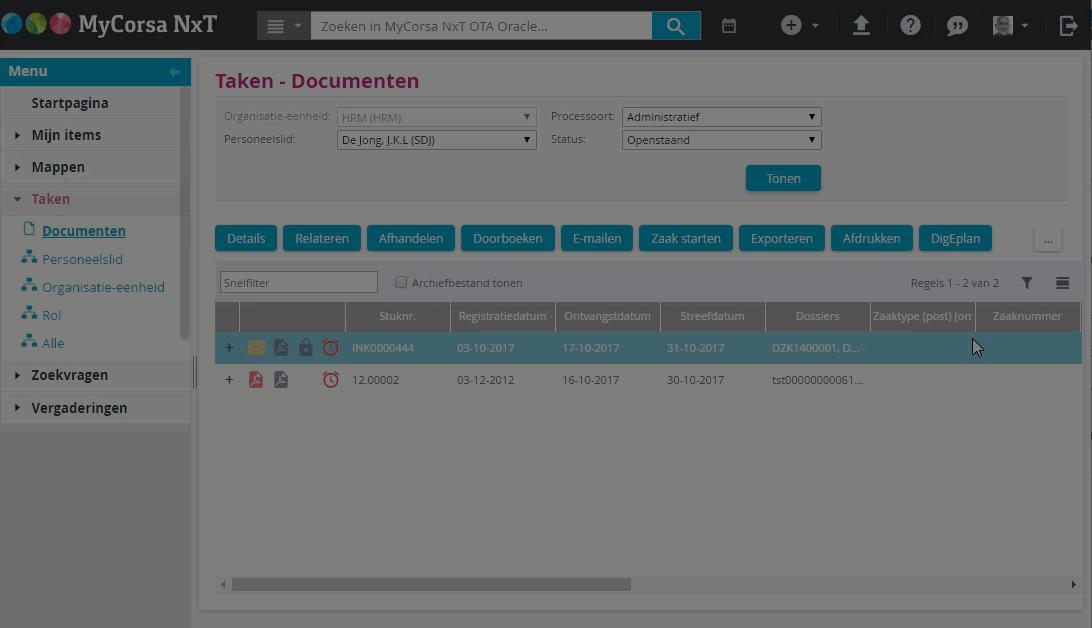Image resolution: width=1092 pixels, height=628 pixels.
Task: Click the logout exit icon
Action: pos(1068,26)
